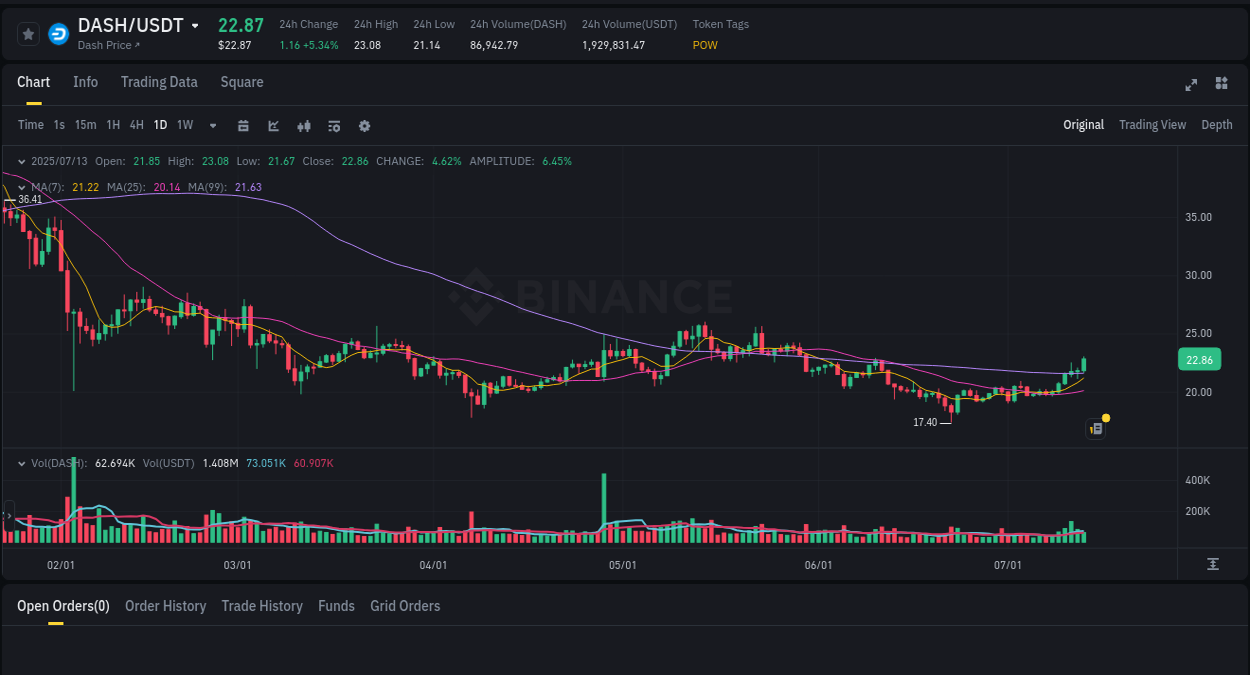Select the 1W timeframe

tap(184, 125)
